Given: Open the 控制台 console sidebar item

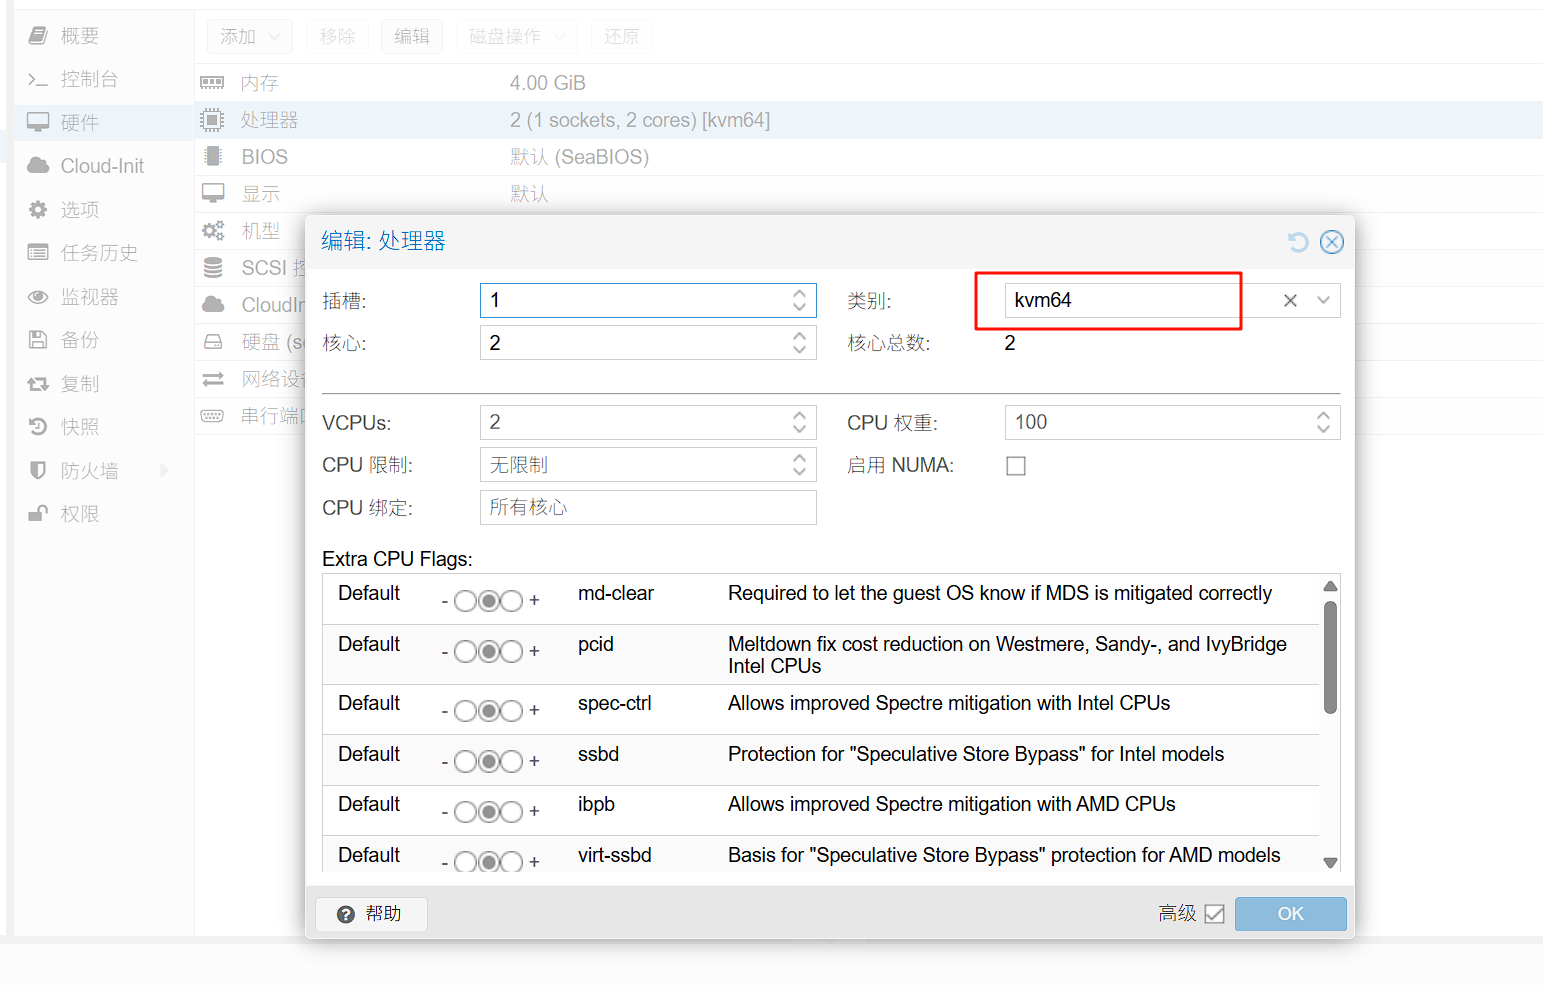Looking at the screenshot, I should click(x=88, y=79).
